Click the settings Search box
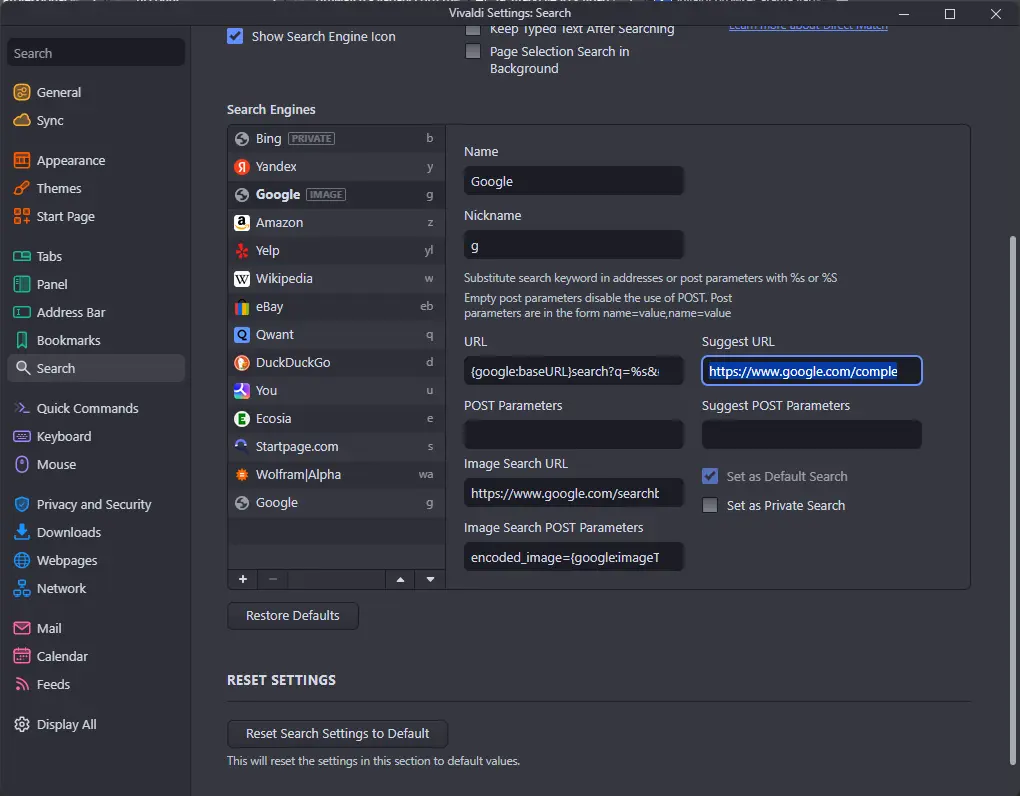 (x=96, y=53)
